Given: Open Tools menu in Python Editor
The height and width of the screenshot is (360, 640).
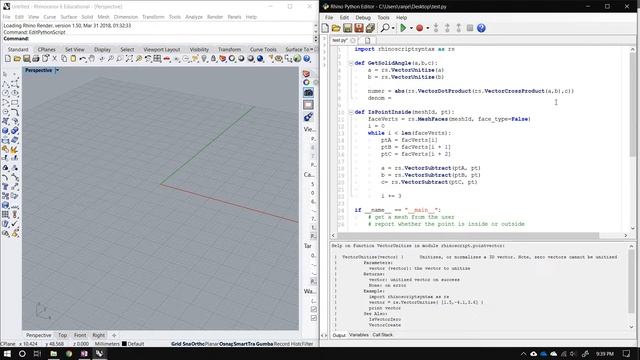Looking at the screenshot, I should point(383,18).
